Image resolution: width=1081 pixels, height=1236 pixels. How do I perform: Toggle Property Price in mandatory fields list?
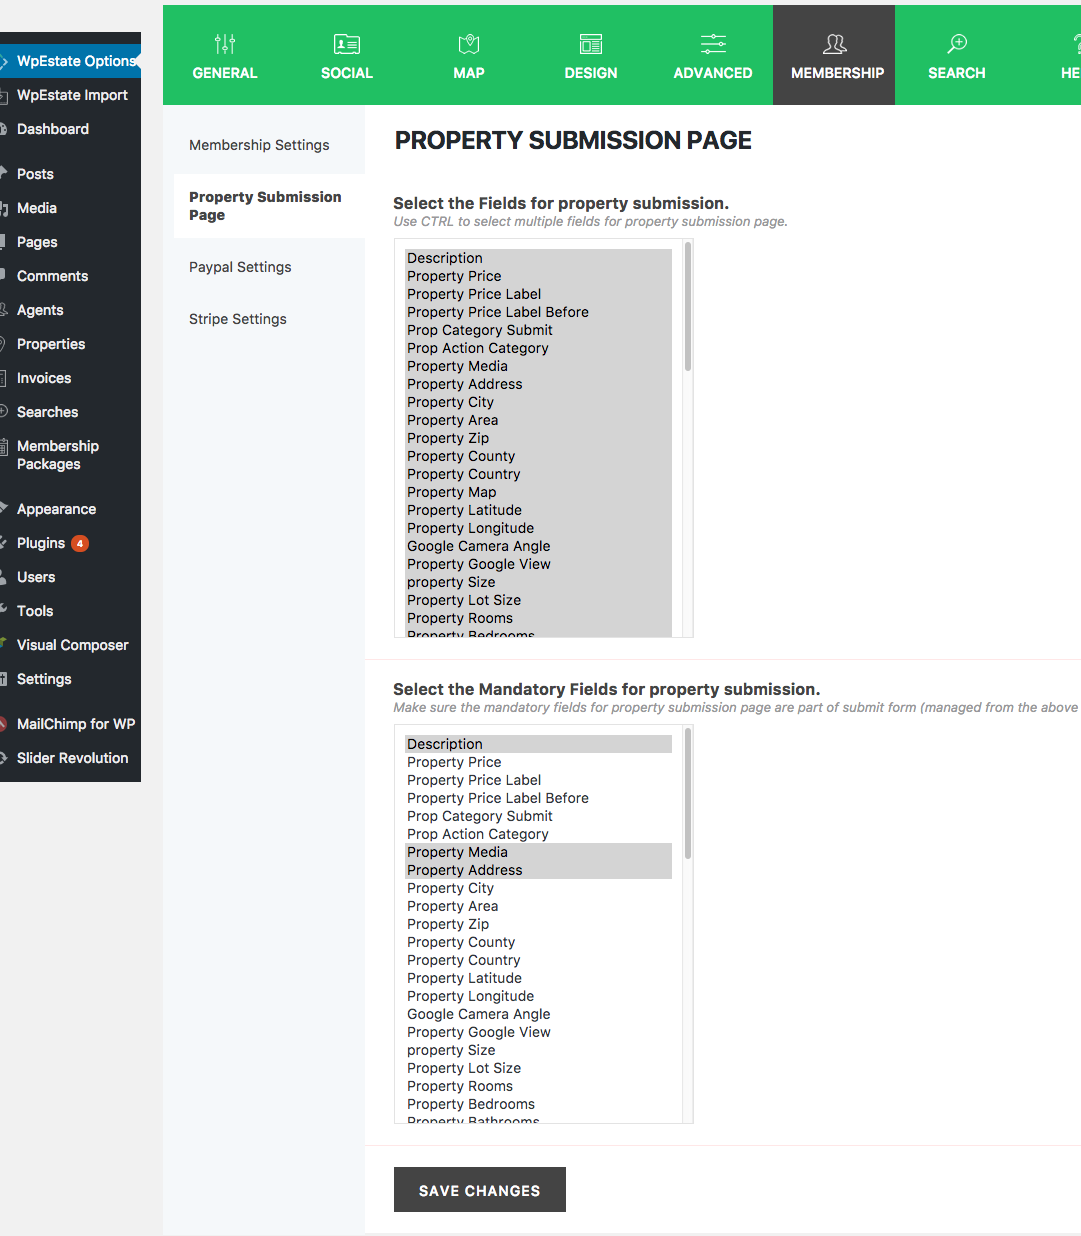(x=454, y=762)
